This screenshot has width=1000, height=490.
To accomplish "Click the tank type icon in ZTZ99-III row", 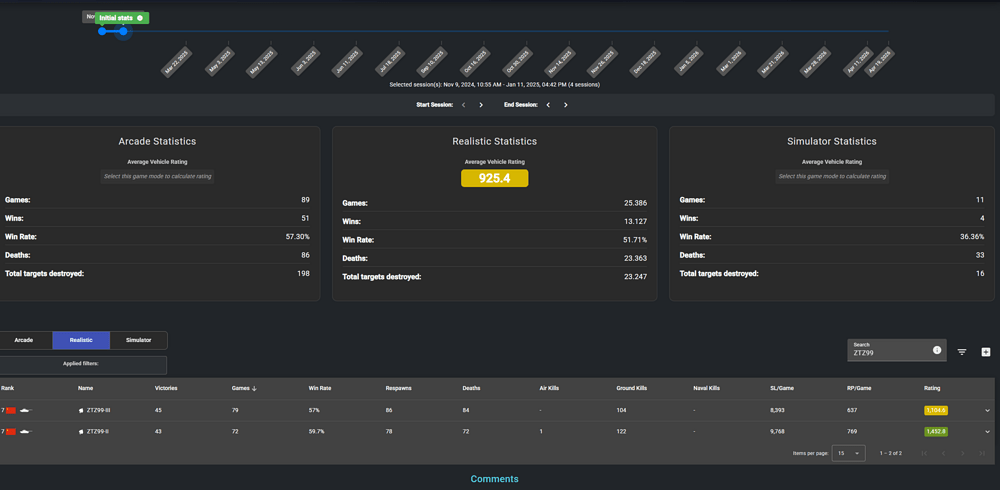I will (26, 410).
